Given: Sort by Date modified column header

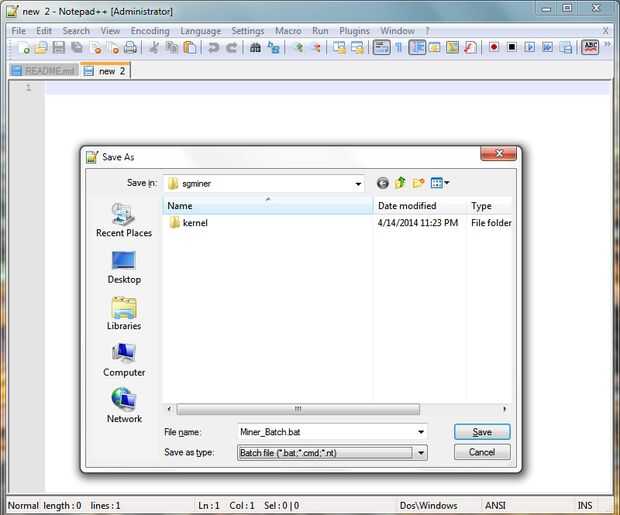Looking at the screenshot, I should pos(420,206).
